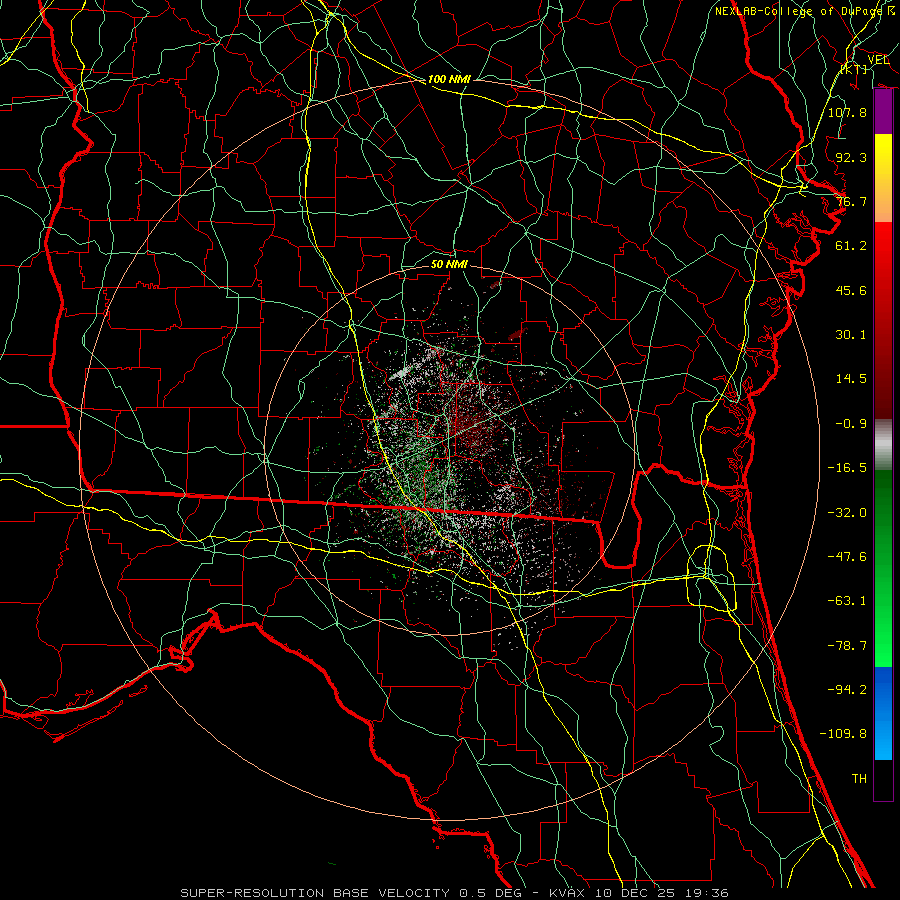
Task: Click the "-0.9" legend value
Action: click(x=851, y=424)
